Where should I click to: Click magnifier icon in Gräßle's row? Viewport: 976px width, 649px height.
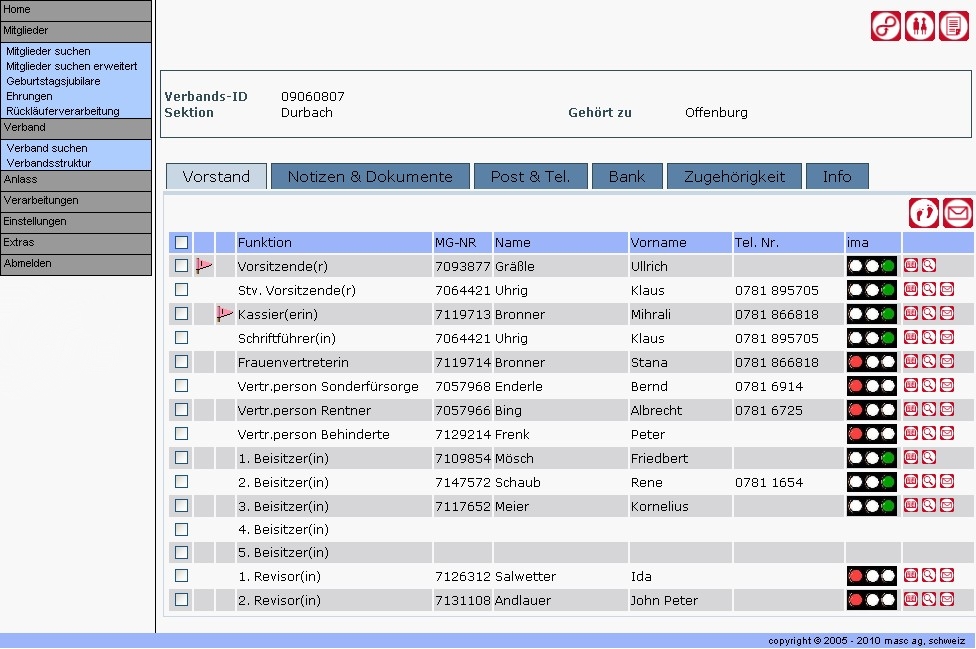(929, 266)
